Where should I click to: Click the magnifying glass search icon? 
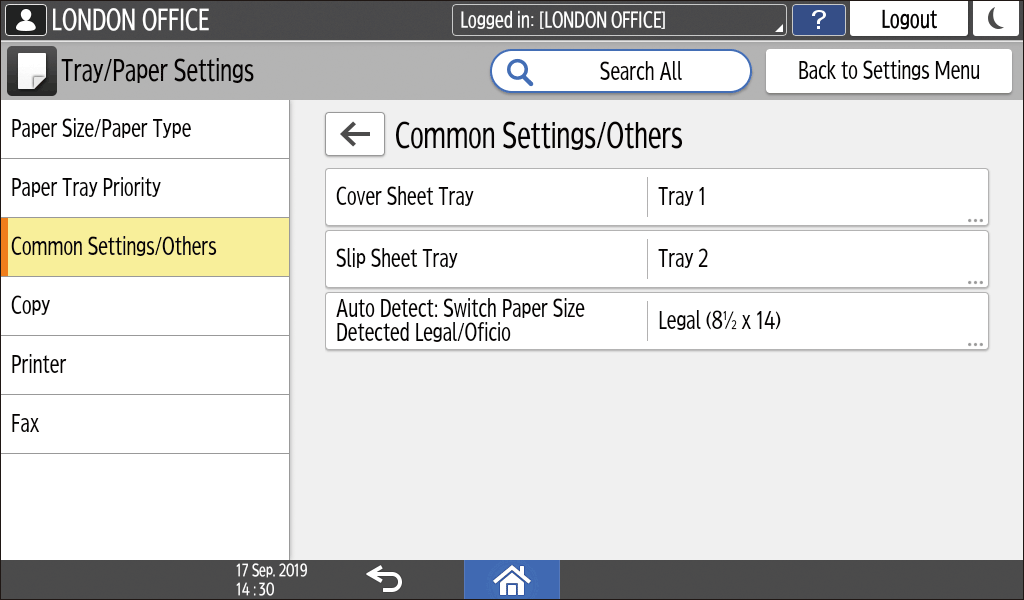coord(520,71)
